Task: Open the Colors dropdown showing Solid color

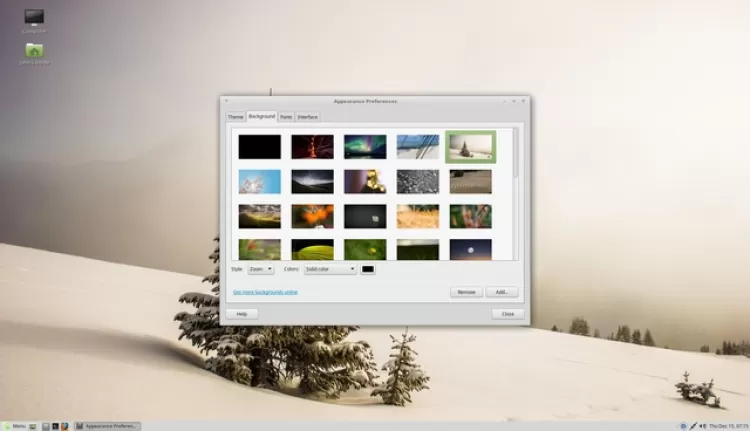Action: tap(330, 269)
